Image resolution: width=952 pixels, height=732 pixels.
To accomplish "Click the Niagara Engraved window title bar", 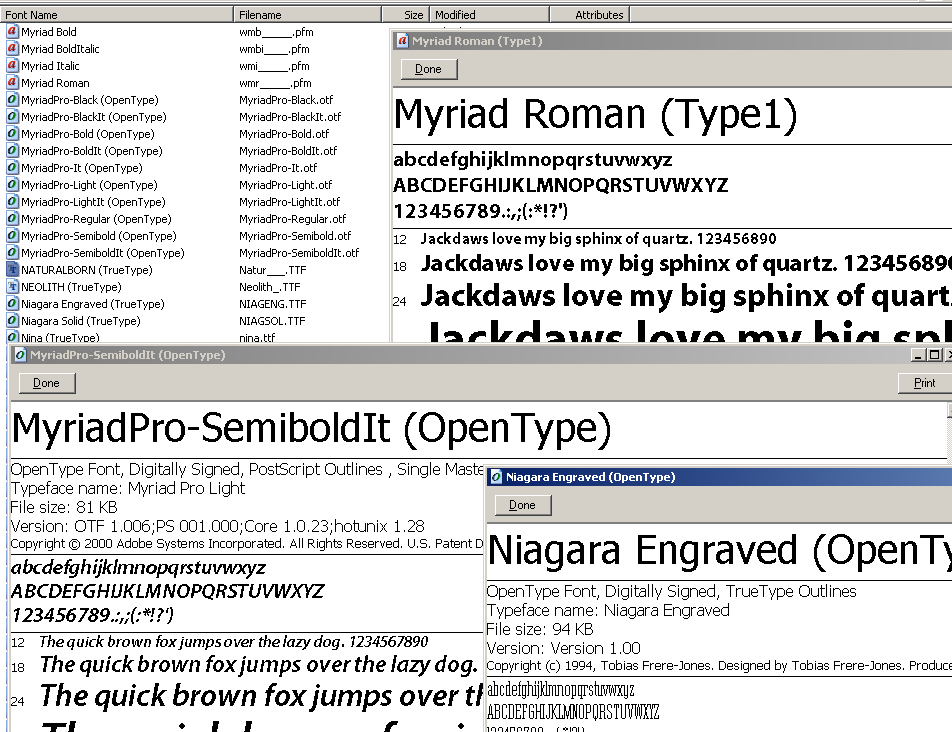I will pyautogui.click(x=719, y=477).
